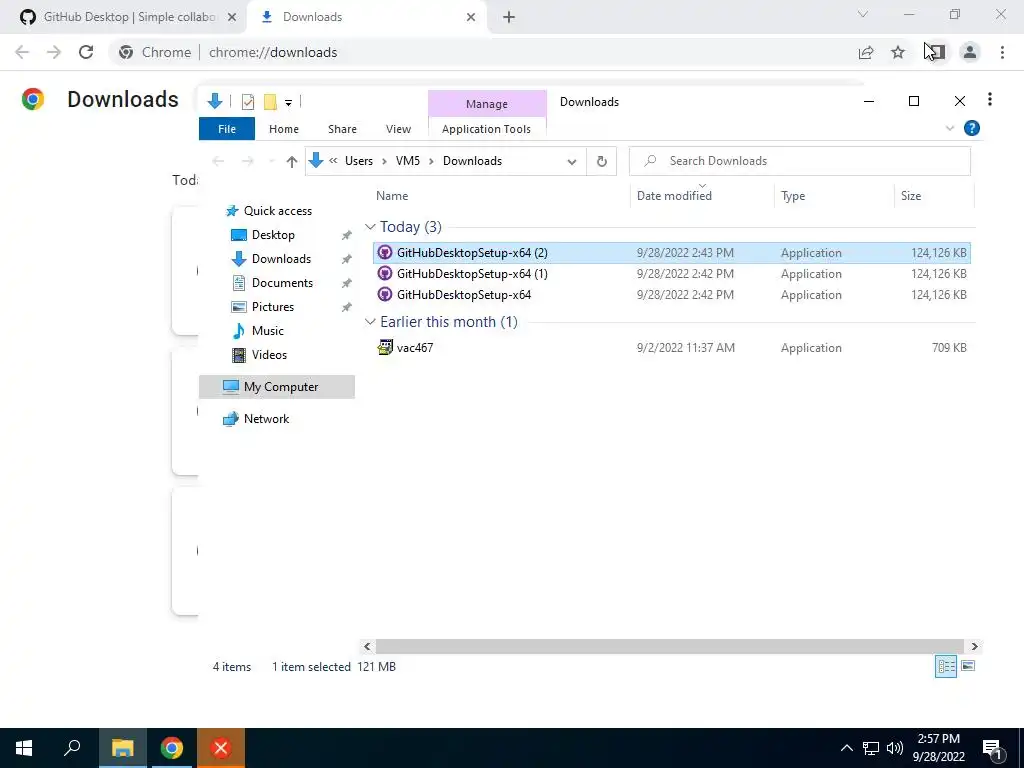Select Quick access header in sidebar
The image size is (1024, 768).
pyautogui.click(x=278, y=211)
